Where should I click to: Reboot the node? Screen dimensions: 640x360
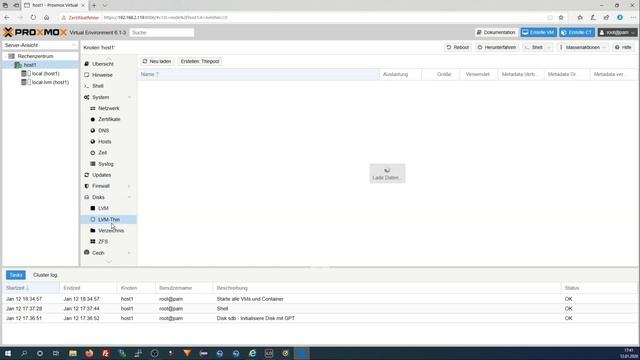click(458, 47)
